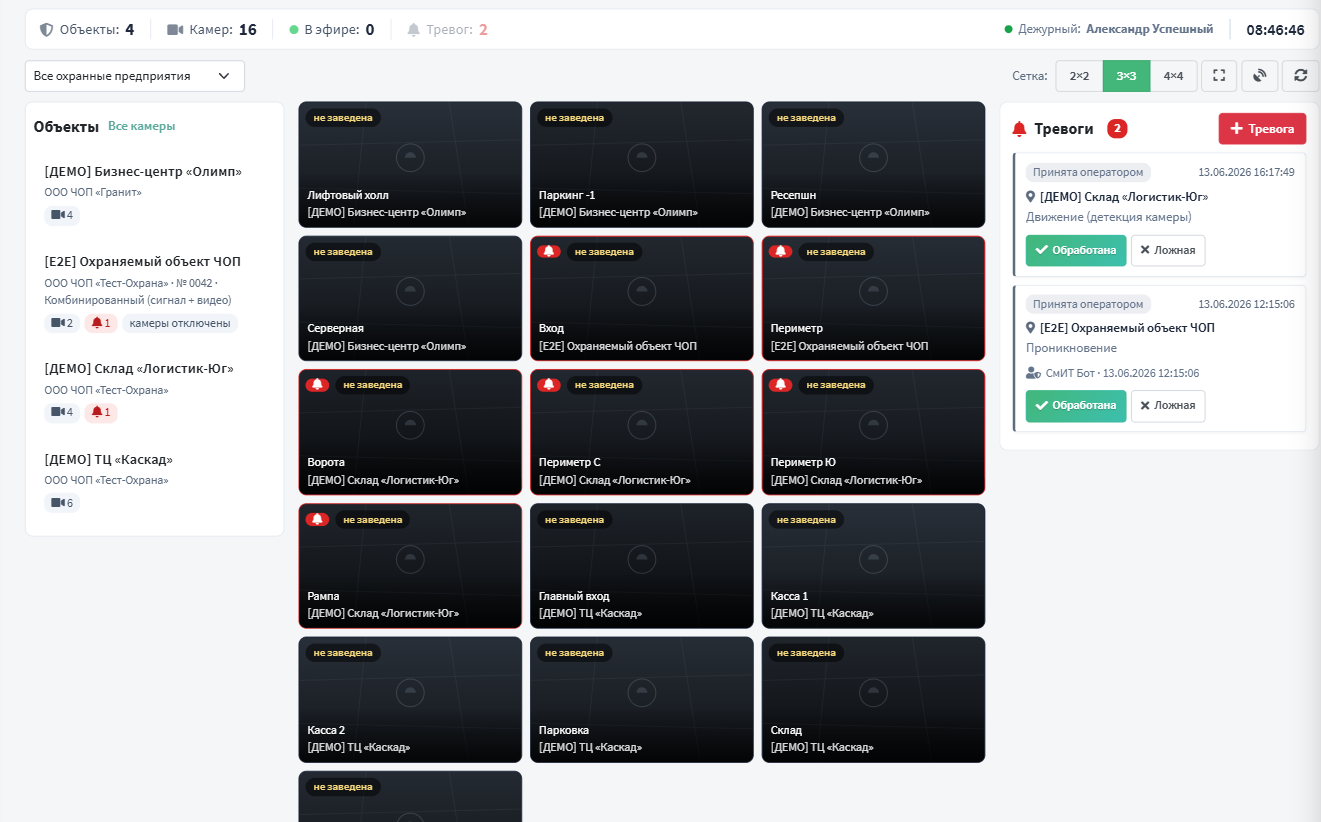This screenshot has height=822, width=1321.
Task: Open the Все охранные предприятия dropdown
Action: coord(135,76)
